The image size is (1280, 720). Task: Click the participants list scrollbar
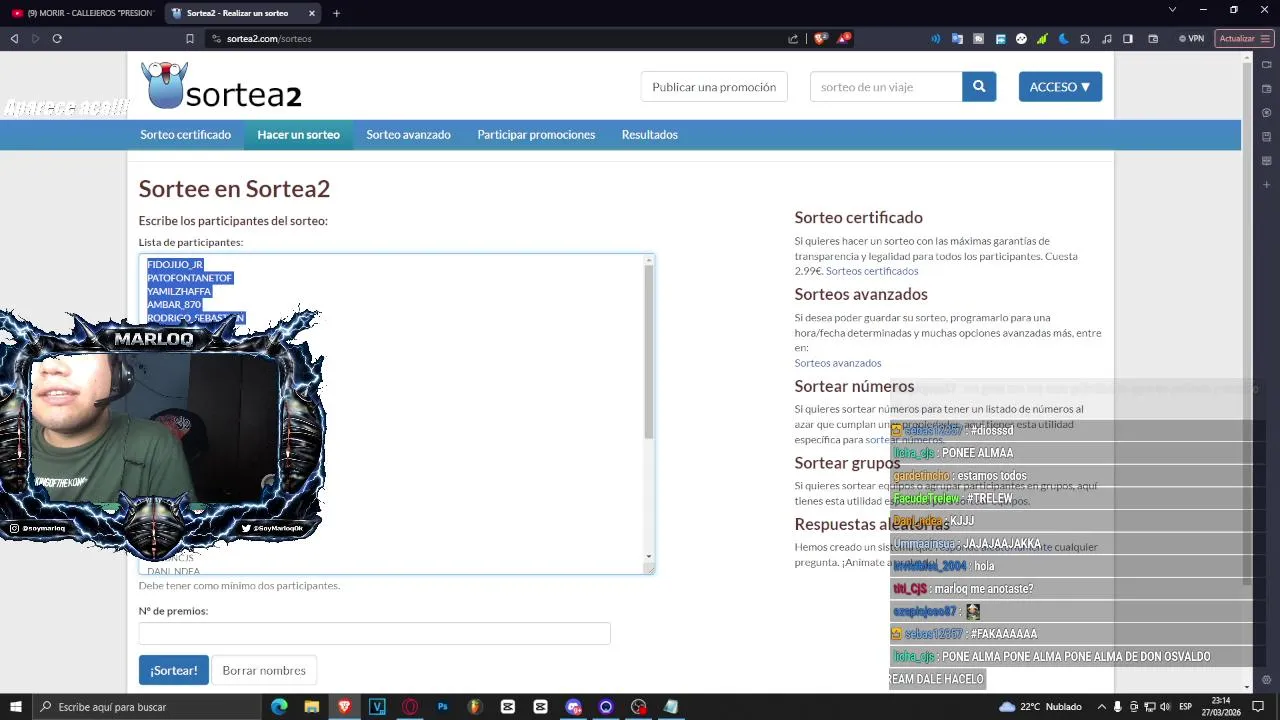[649, 354]
